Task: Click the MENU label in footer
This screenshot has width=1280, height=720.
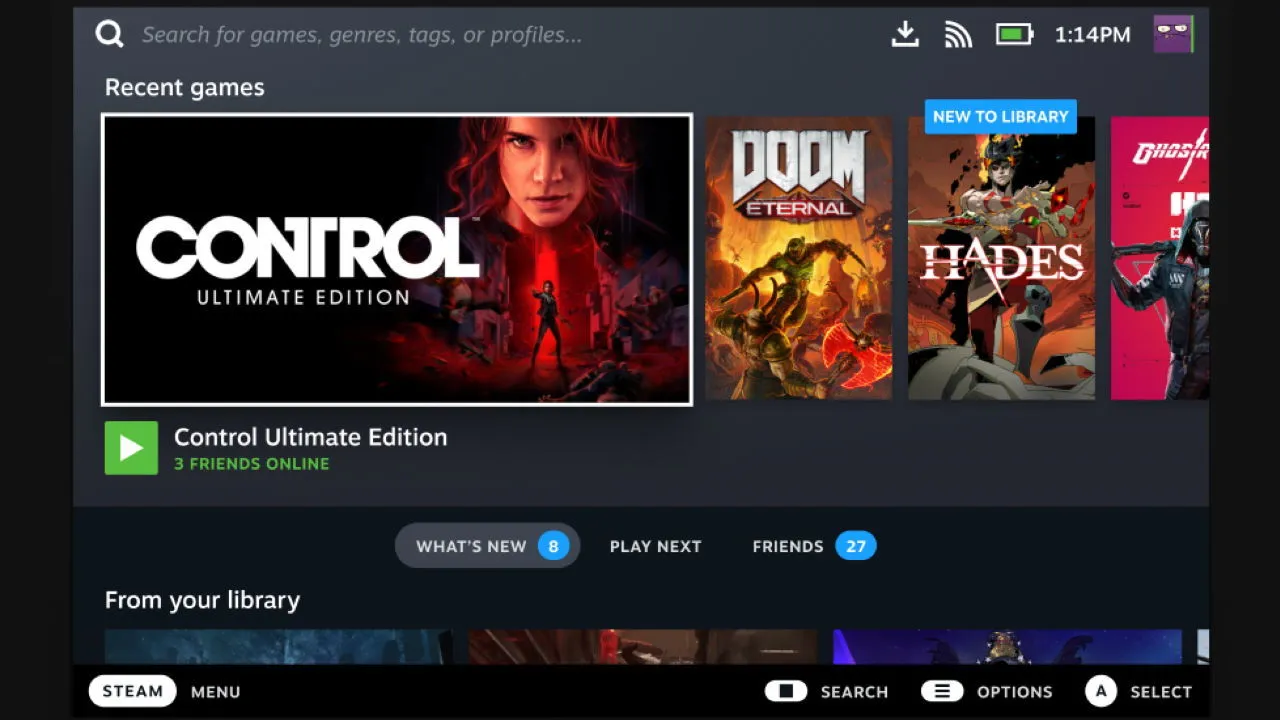Action: click(215, 692)
